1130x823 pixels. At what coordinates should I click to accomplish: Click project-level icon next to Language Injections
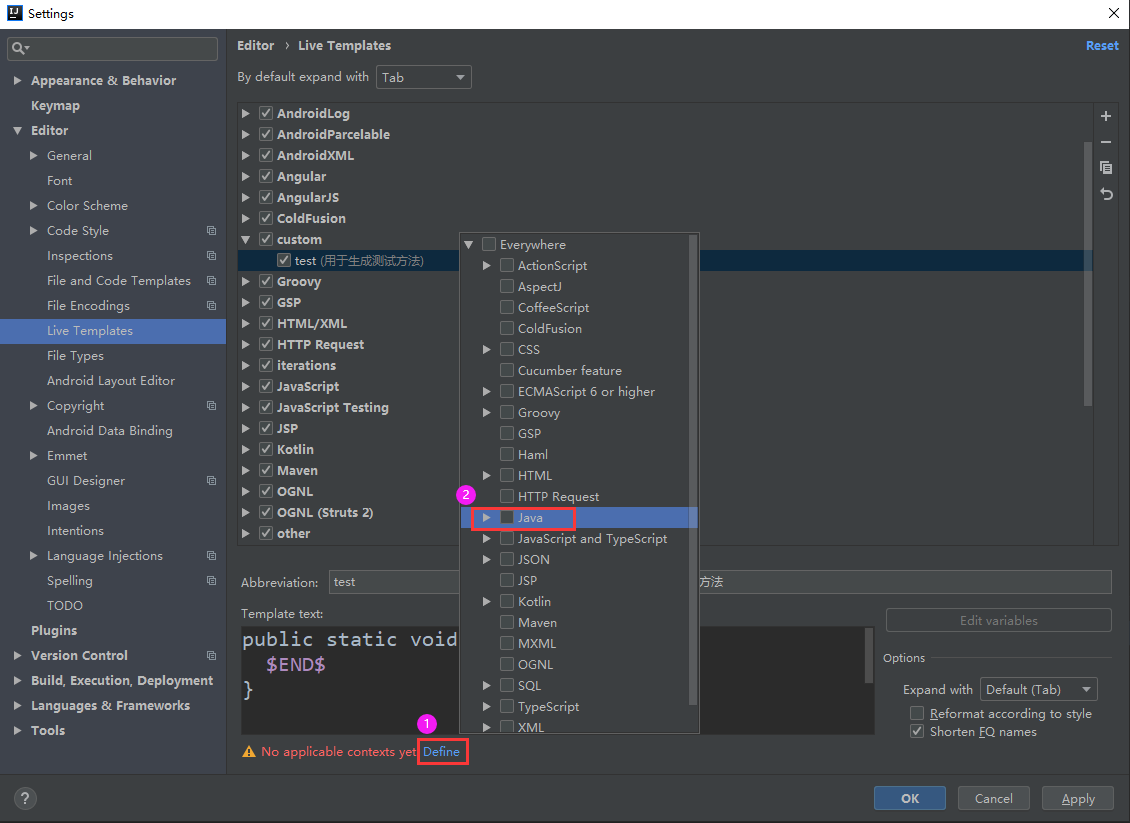click(211, 556)
